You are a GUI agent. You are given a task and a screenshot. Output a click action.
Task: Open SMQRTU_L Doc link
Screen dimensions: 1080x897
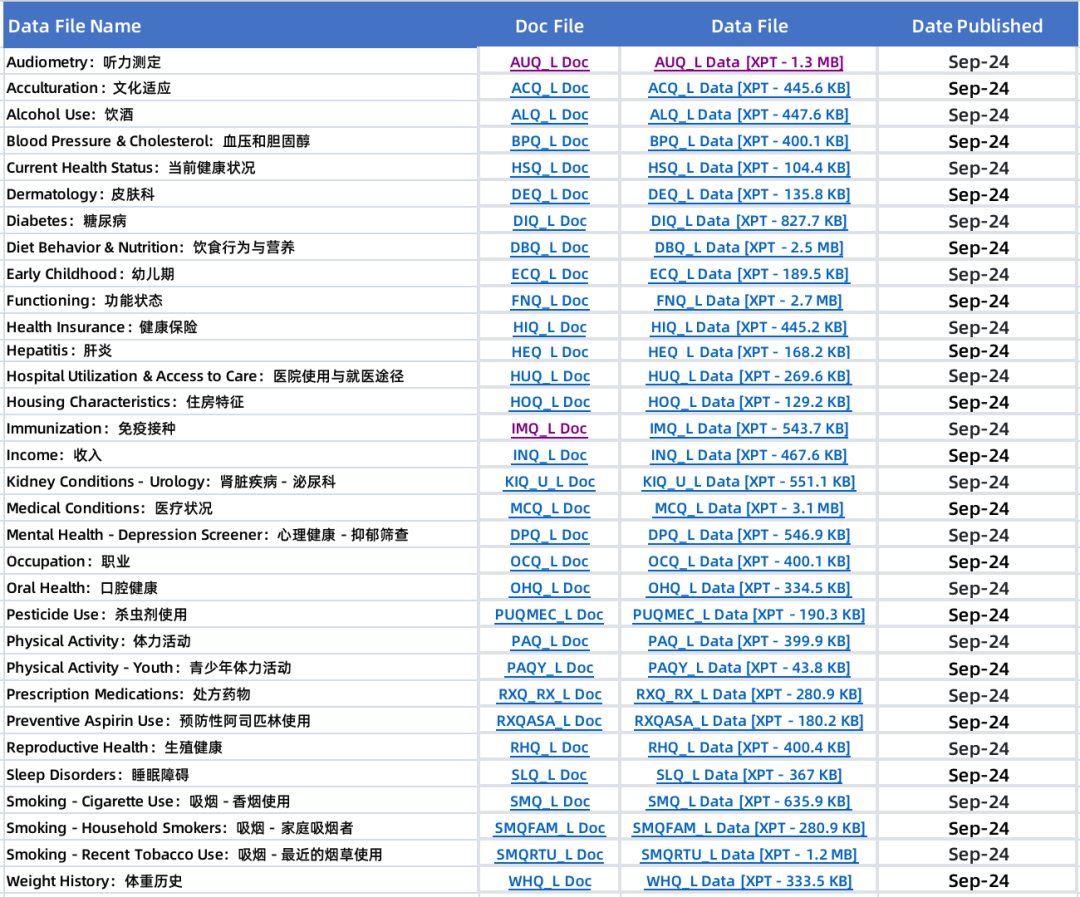[x=550, y=855]
